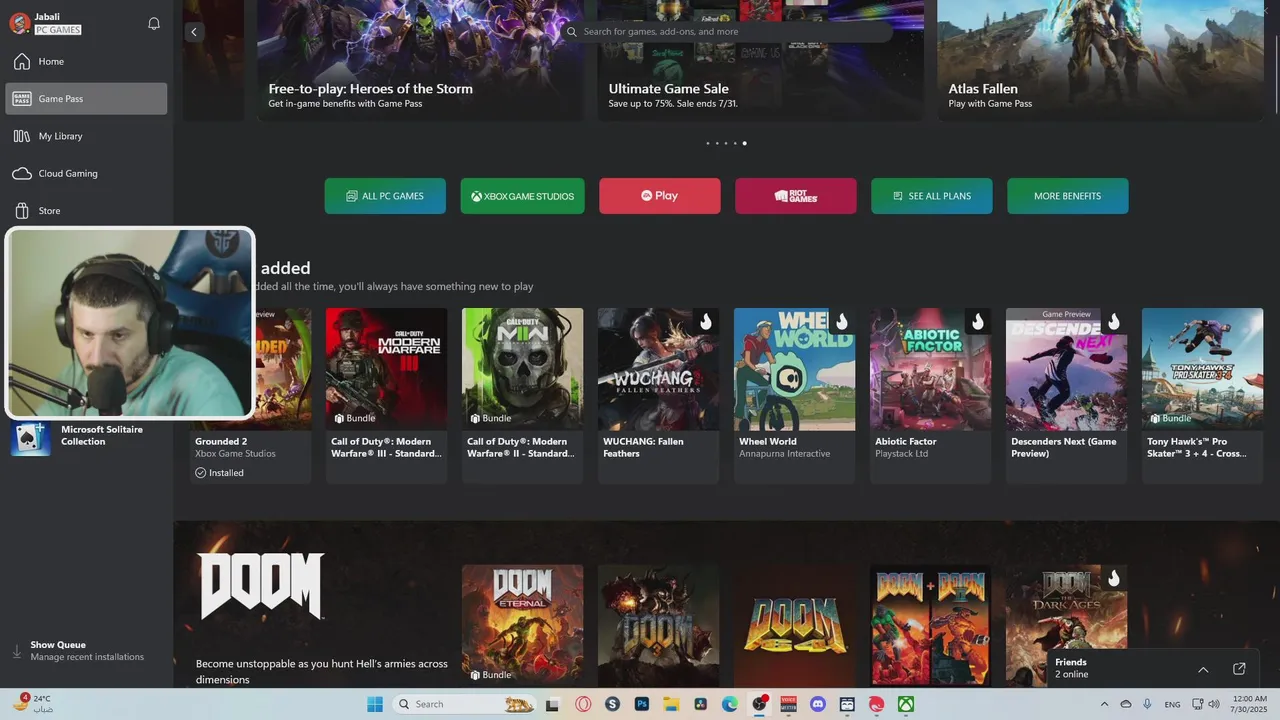This screenshot has width=1280, height=720.
Task: Open the DOOM + DOOM II tile
Action: [x=930, y=624]
